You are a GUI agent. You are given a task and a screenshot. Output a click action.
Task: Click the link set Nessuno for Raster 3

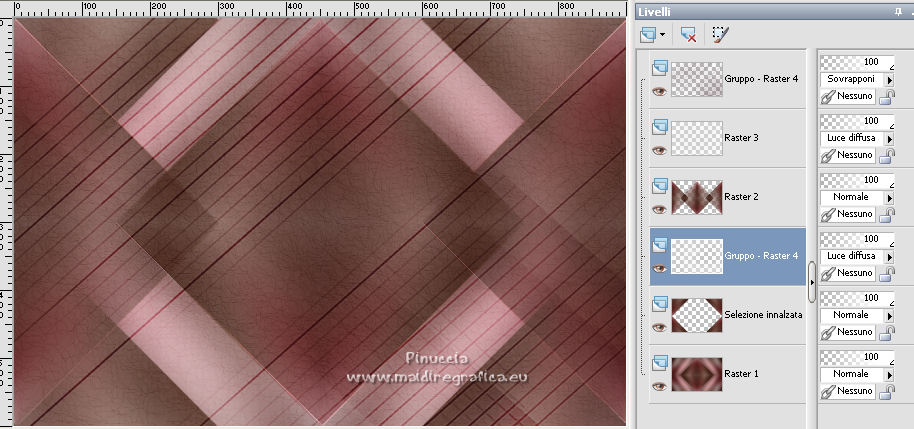(848, 155)
